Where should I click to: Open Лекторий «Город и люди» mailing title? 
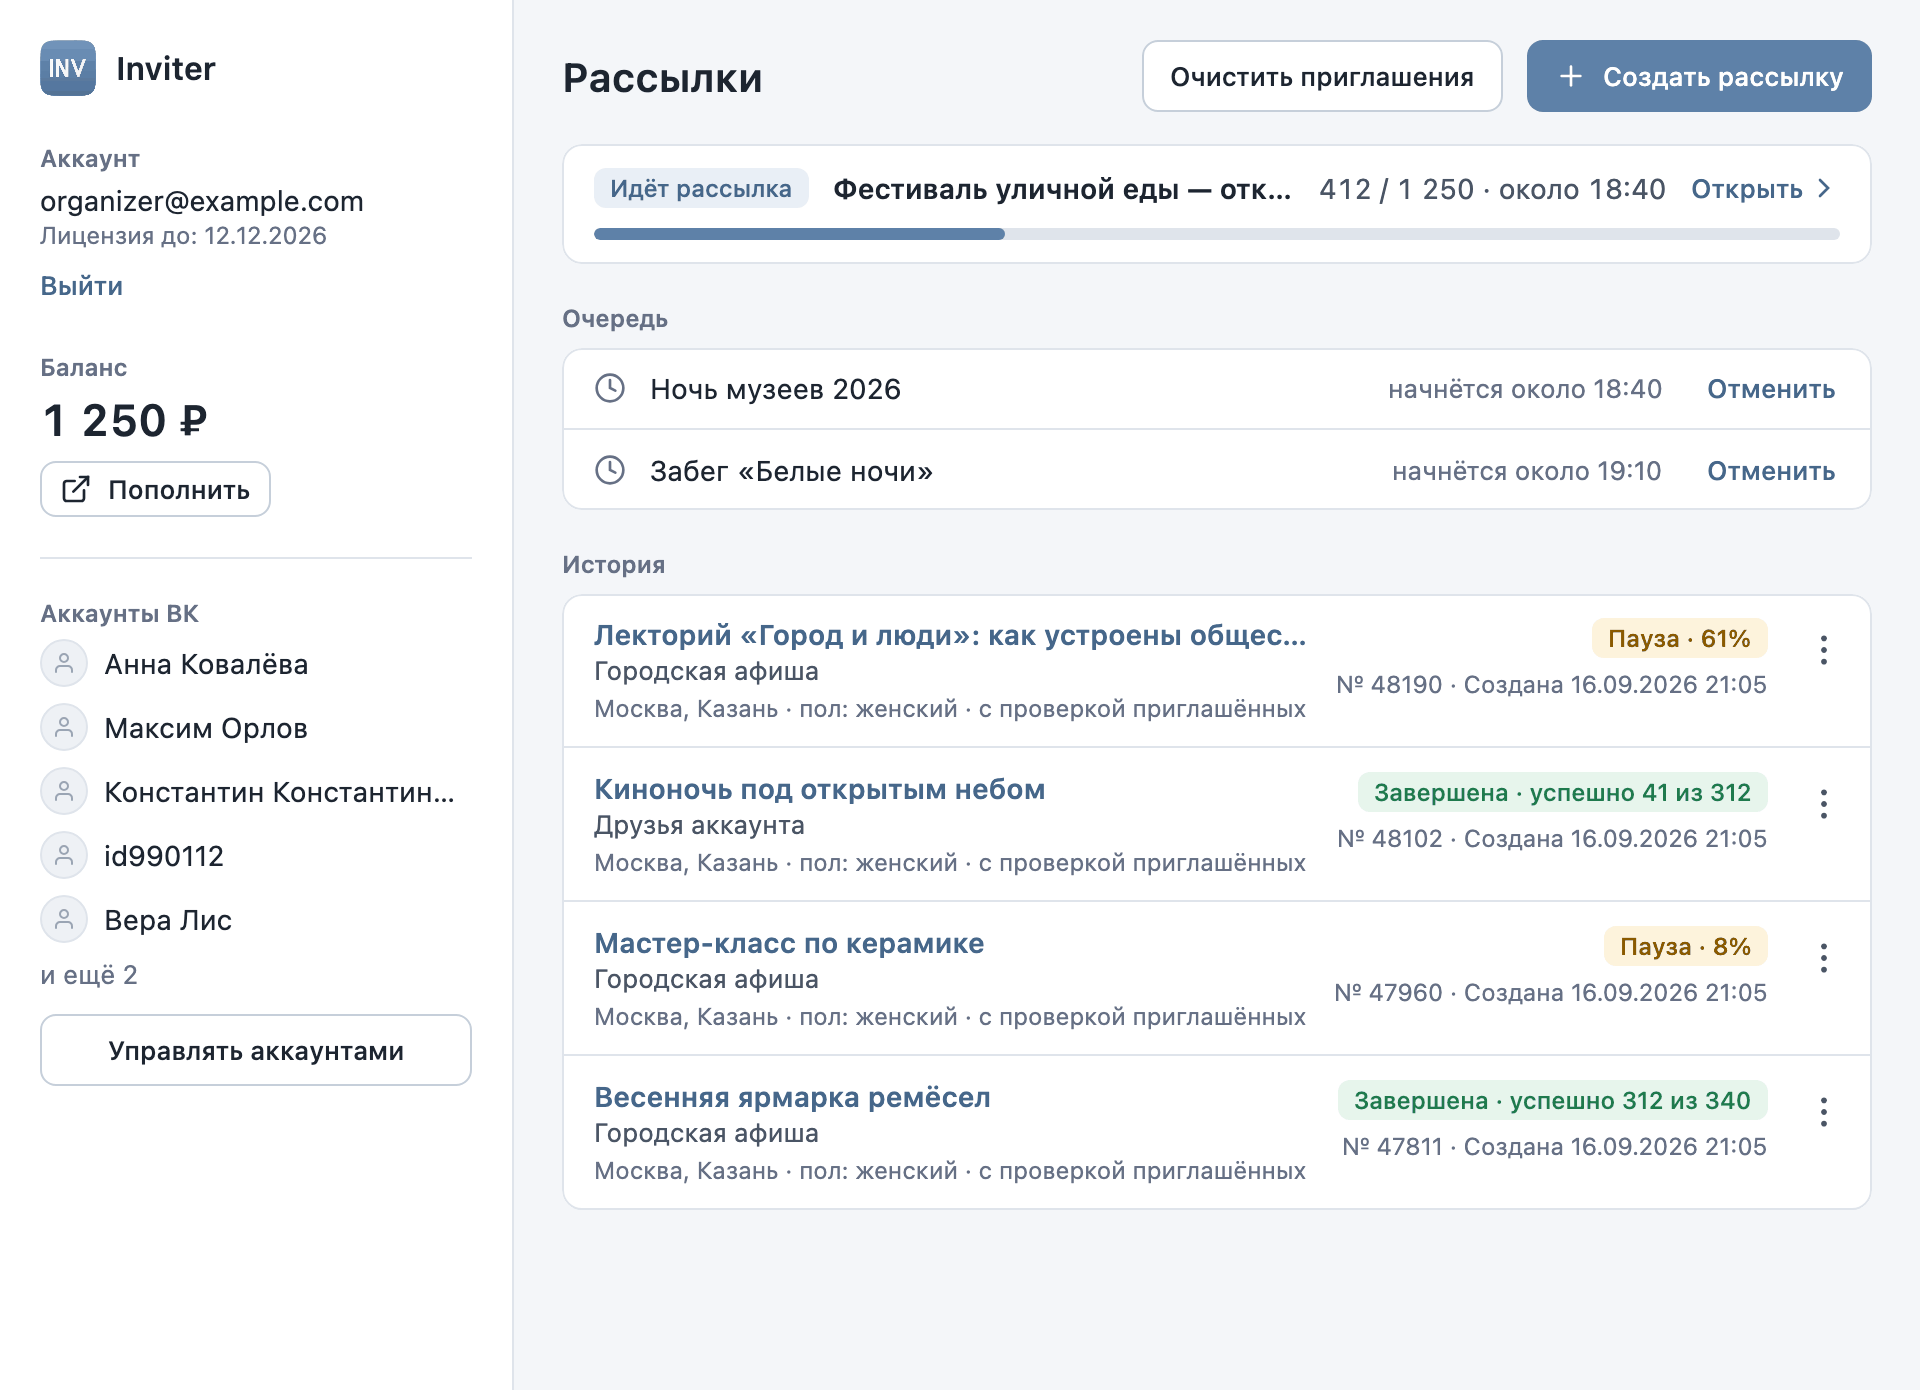950,635
